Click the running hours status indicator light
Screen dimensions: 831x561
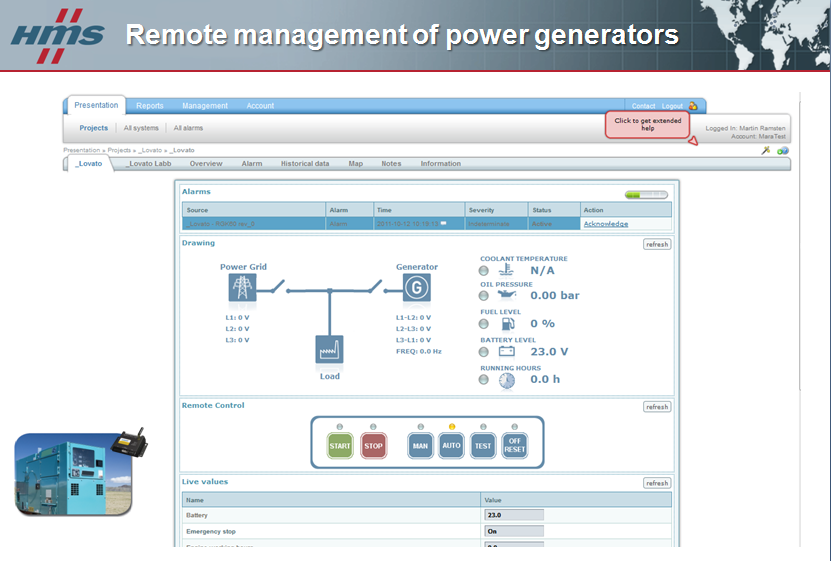click(483, 380)
